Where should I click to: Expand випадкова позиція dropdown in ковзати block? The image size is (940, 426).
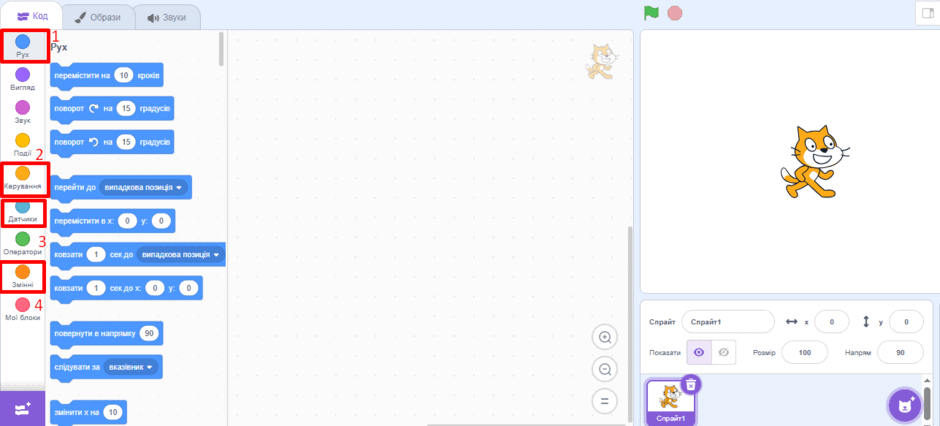pyautogui.click(x=180, y=255)
